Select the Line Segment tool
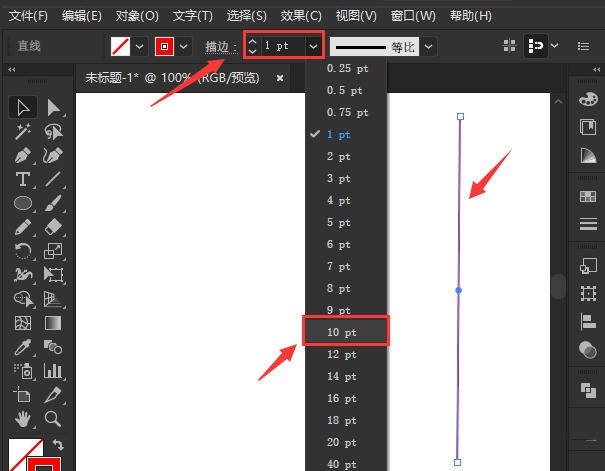 click(x=54, y=179)
